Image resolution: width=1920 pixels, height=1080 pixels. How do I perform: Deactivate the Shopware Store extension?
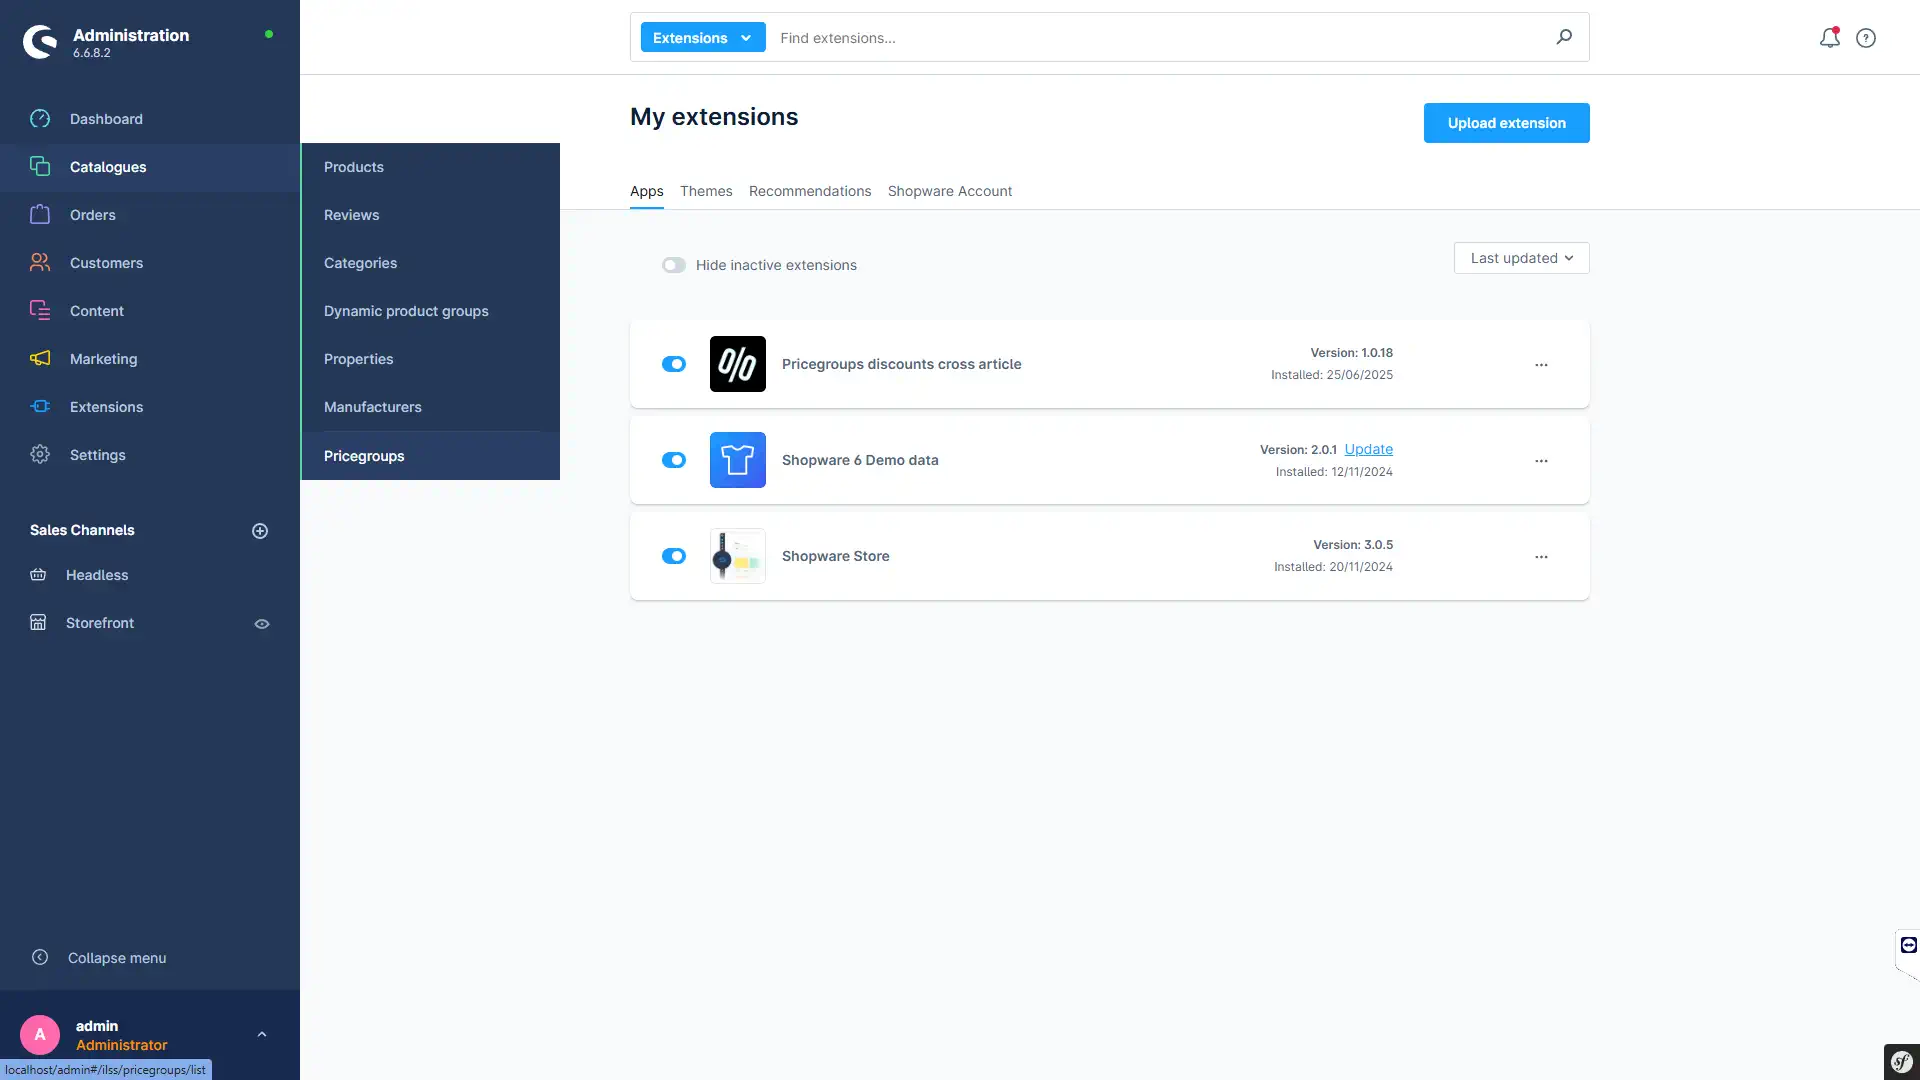pos(674,556)
